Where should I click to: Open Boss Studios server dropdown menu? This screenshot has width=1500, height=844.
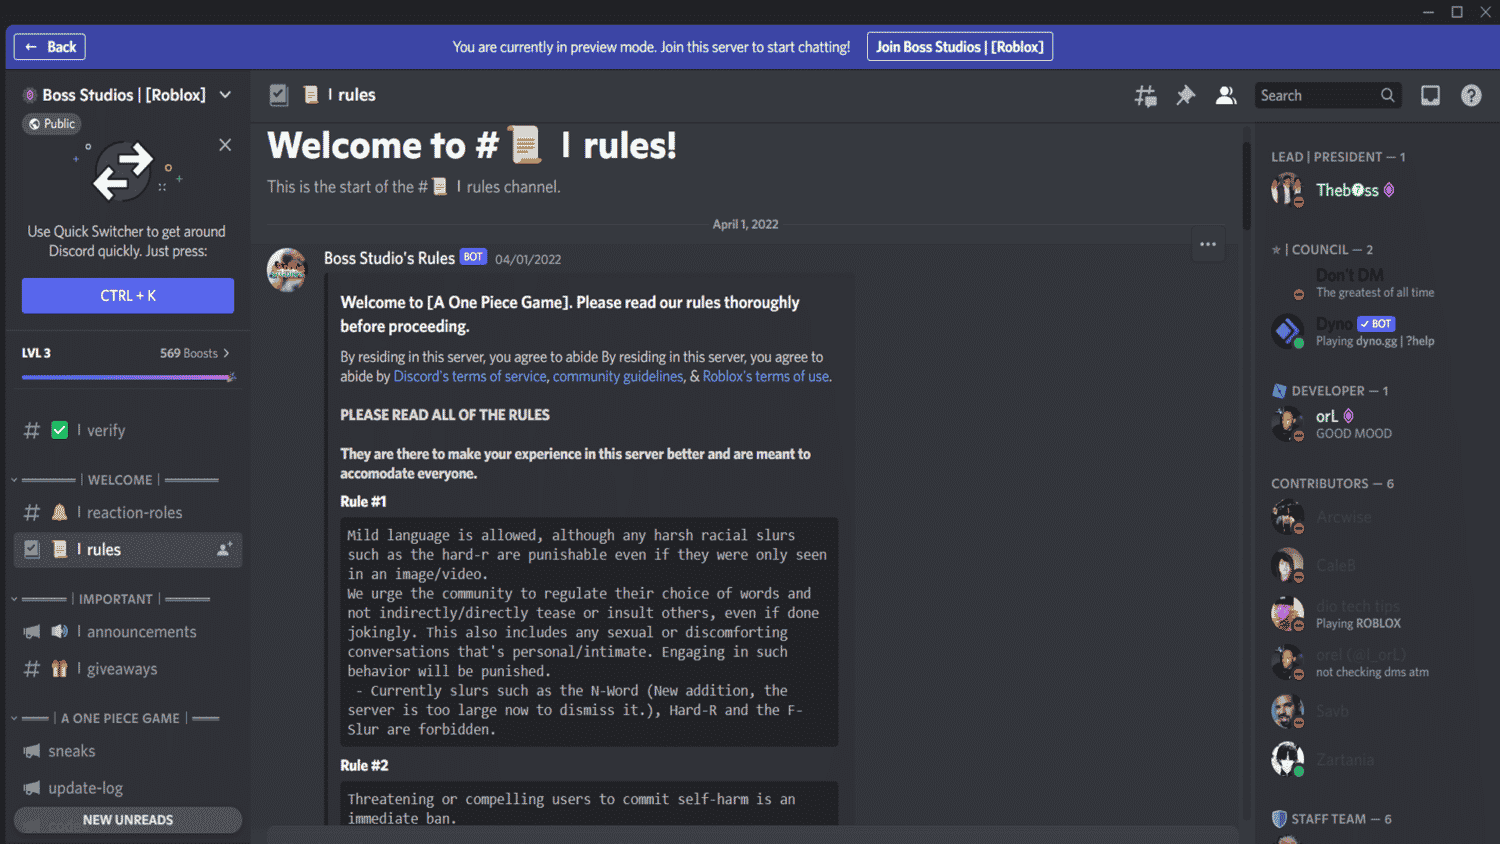point(226,95)
